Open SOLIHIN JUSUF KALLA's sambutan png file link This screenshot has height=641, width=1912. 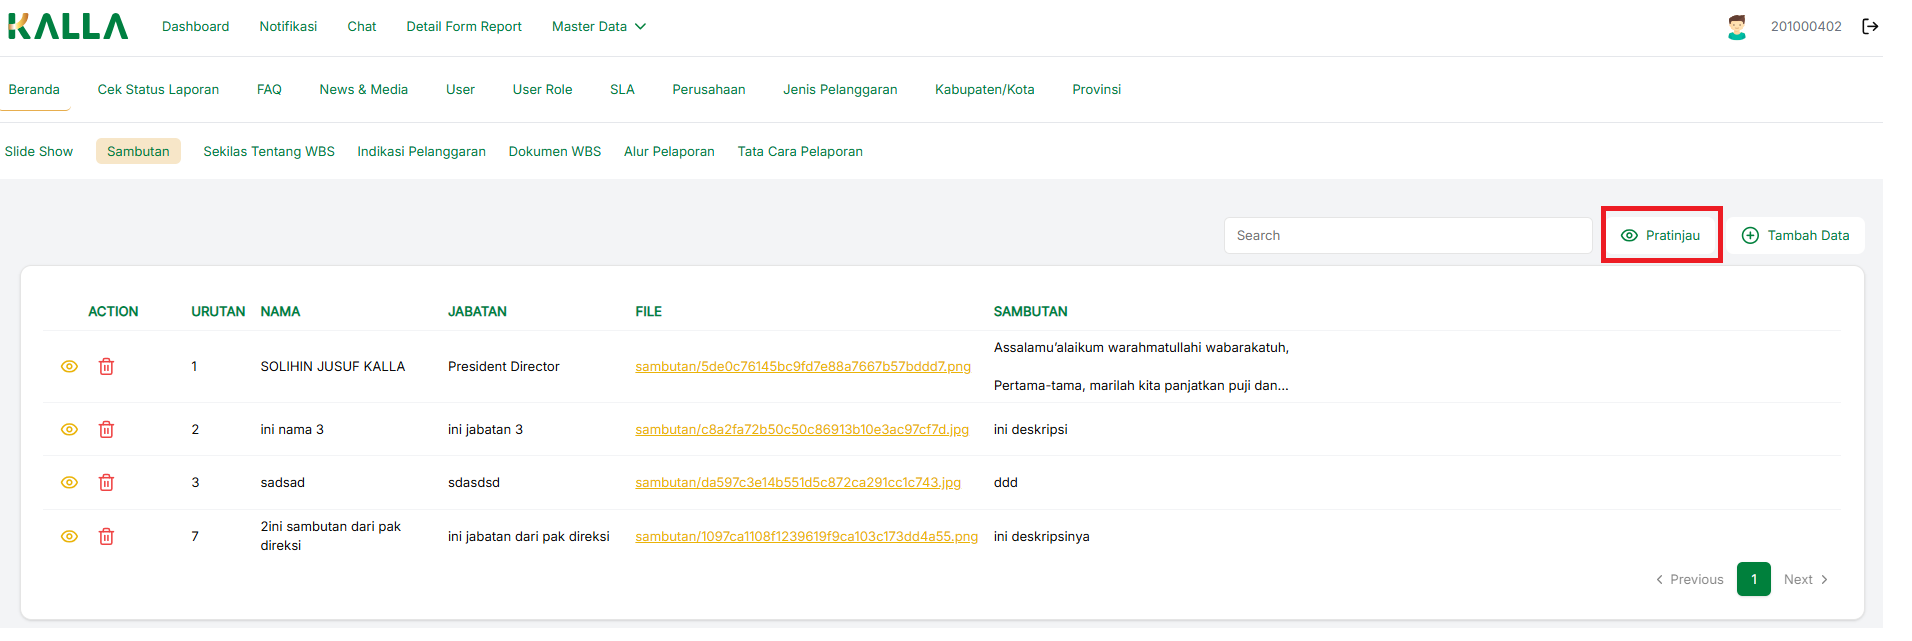pos(802,367)
